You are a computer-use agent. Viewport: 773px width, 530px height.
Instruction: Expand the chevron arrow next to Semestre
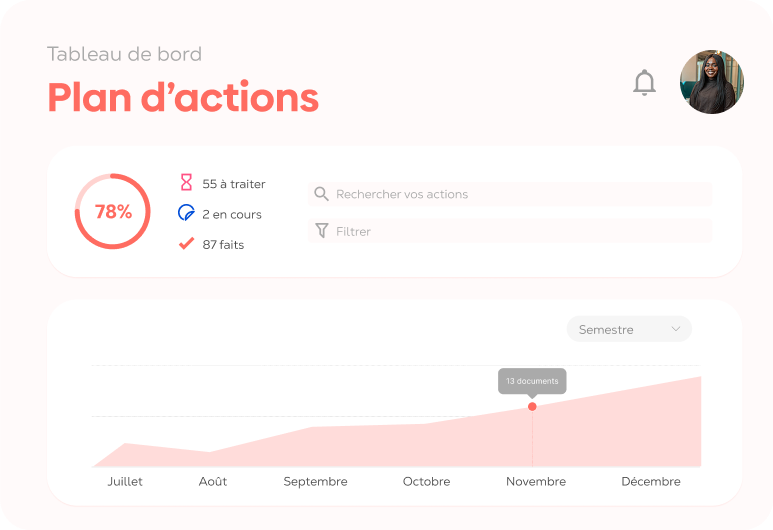pos(676,329)
